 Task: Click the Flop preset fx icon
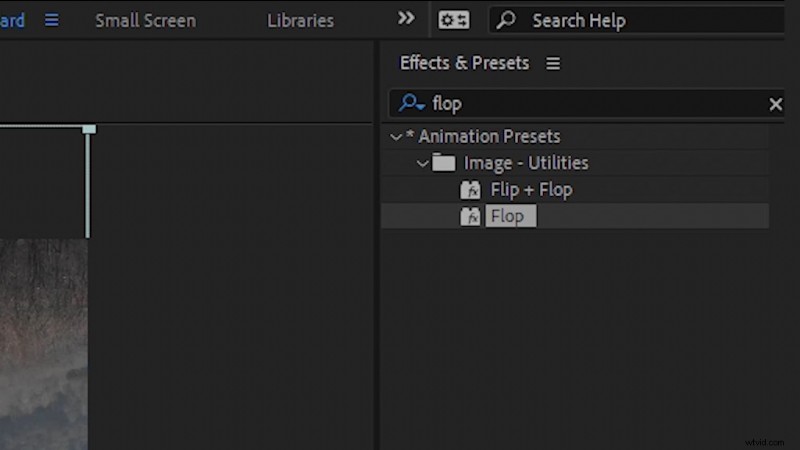tap(470, 216)
